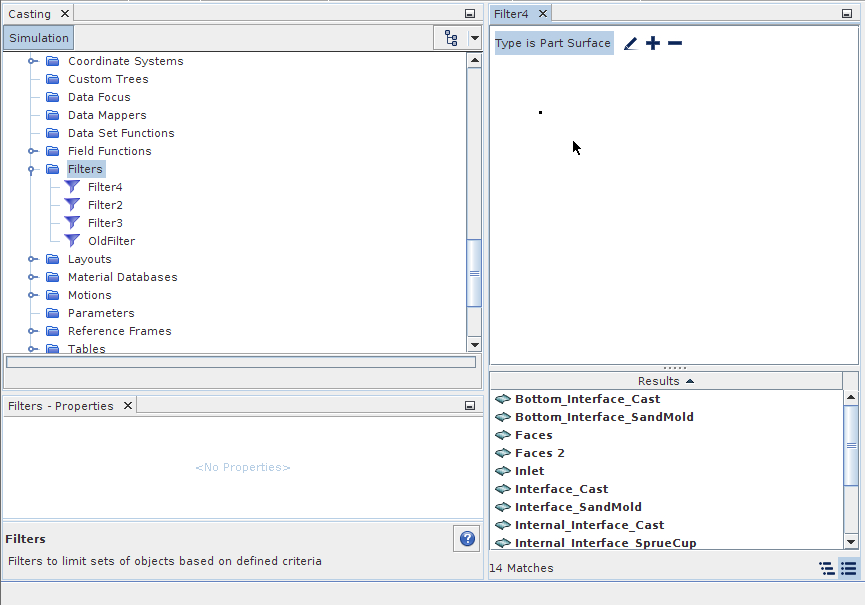Select Bottom_Interface_SandMold result
The height and width of the screenshot is (605, 865).
point(604,417)
